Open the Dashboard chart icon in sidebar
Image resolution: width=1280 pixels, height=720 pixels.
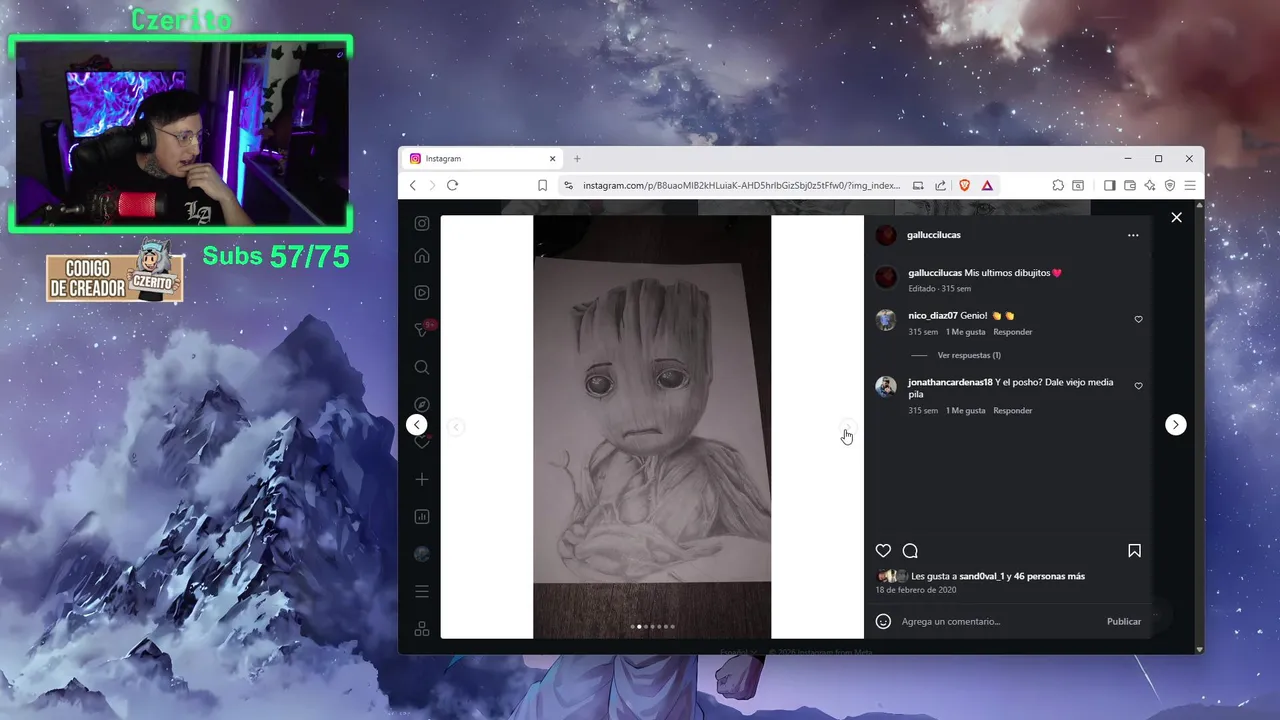point(422,517)
